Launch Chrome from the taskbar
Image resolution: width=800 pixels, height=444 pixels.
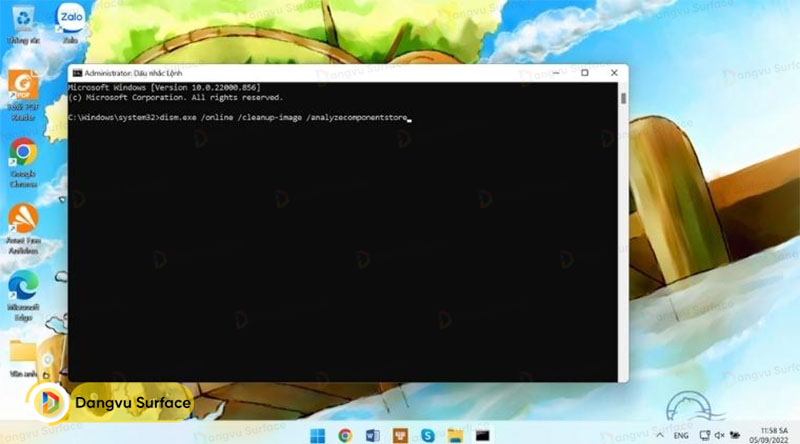[345, 435]
